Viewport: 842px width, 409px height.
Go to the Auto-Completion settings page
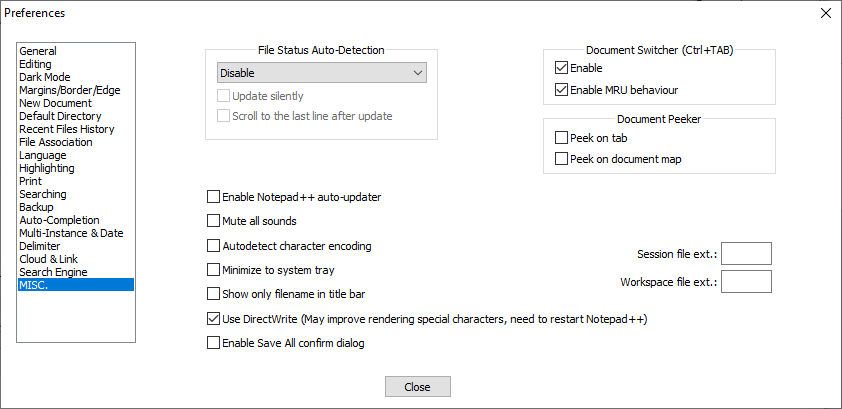point(60,220)
